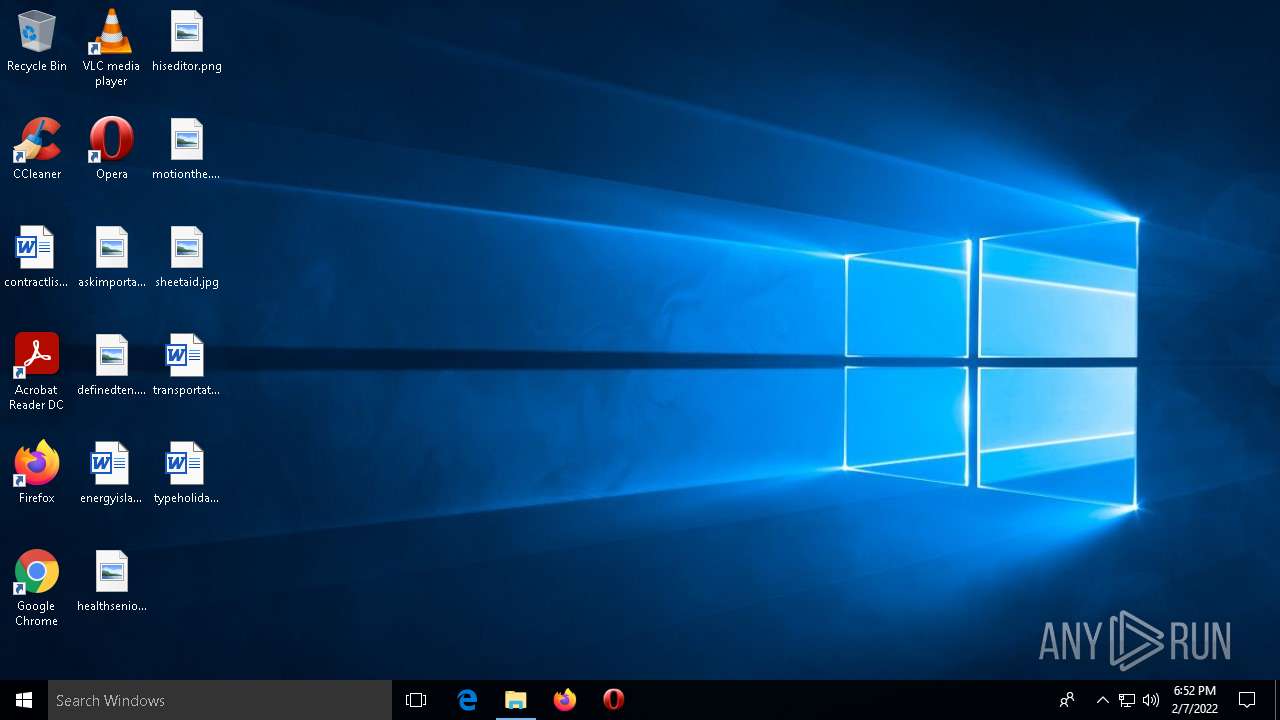Click the Show desktop sliver
Screen dimensions: 1280x720
pyautogui.click(x=1277, y=700)
